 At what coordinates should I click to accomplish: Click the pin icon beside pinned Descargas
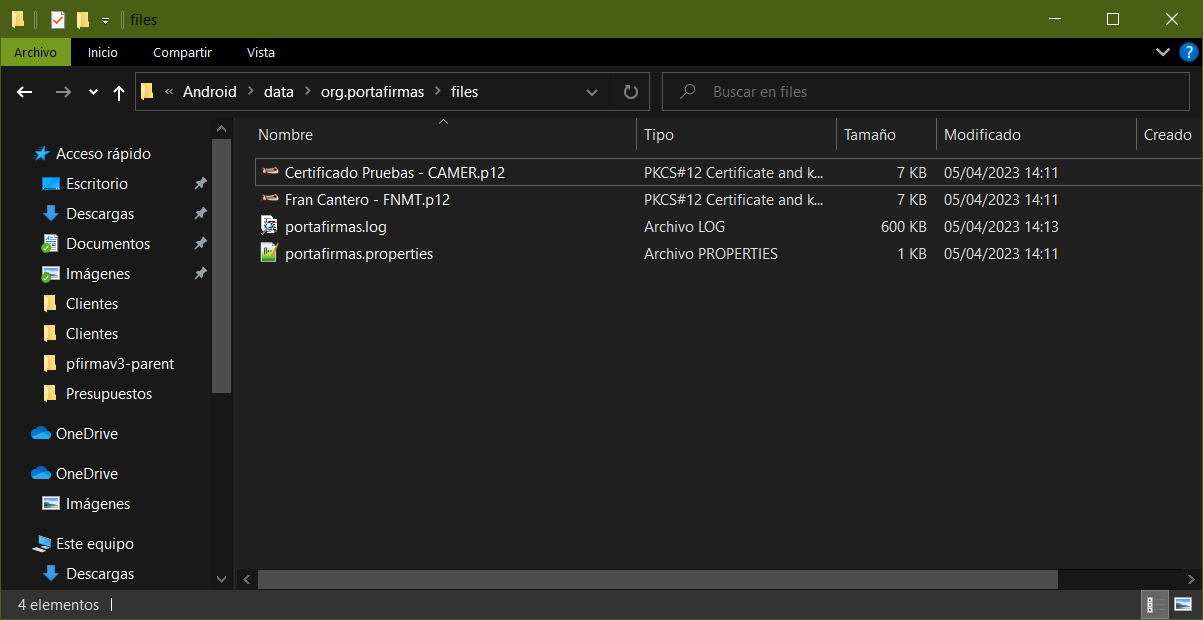(200, 214)
